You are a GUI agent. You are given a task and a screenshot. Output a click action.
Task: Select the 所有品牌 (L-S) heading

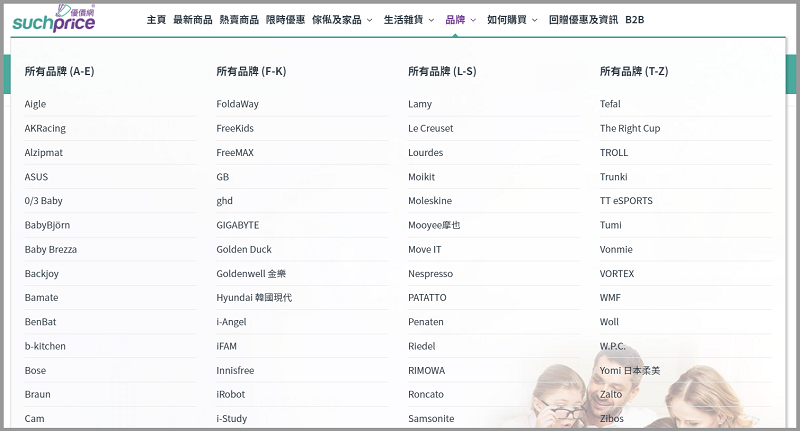442,71
